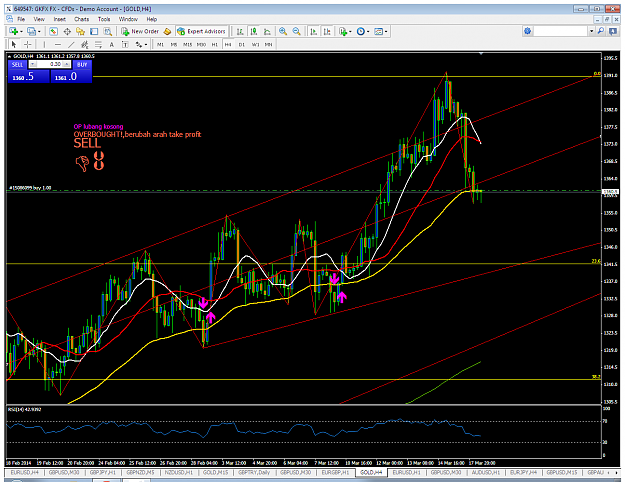Switch to the EURJPY,H4 chart tab

click(523, 472)
